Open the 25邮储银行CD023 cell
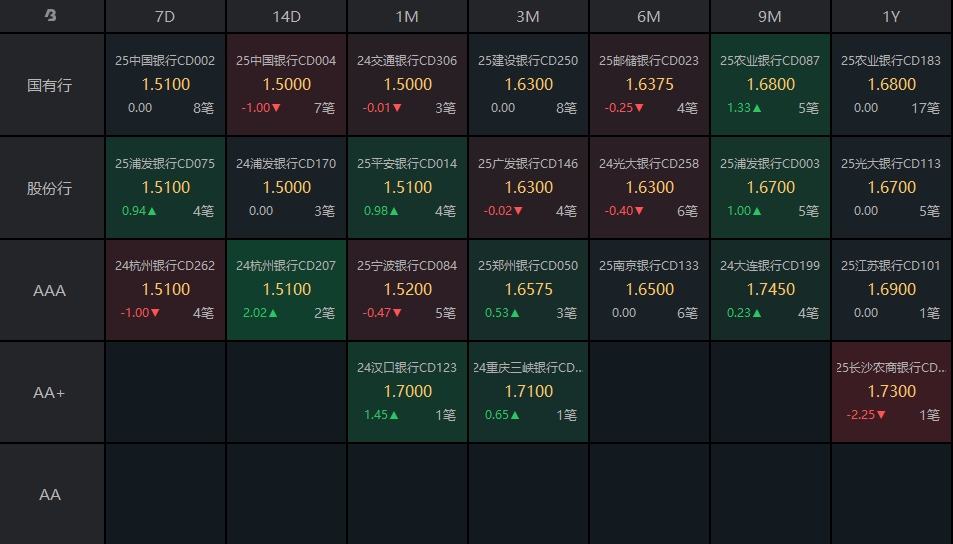The height and width of the screenshot is (544, 953). 649,84
